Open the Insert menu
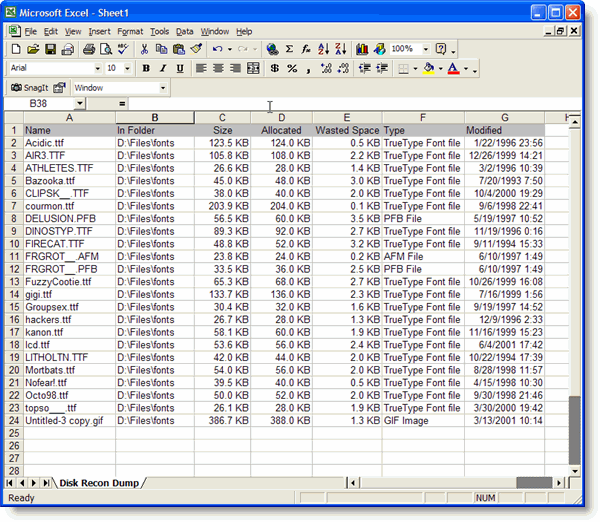The width and height of the screenshot is (600, 522). [99, 32]
